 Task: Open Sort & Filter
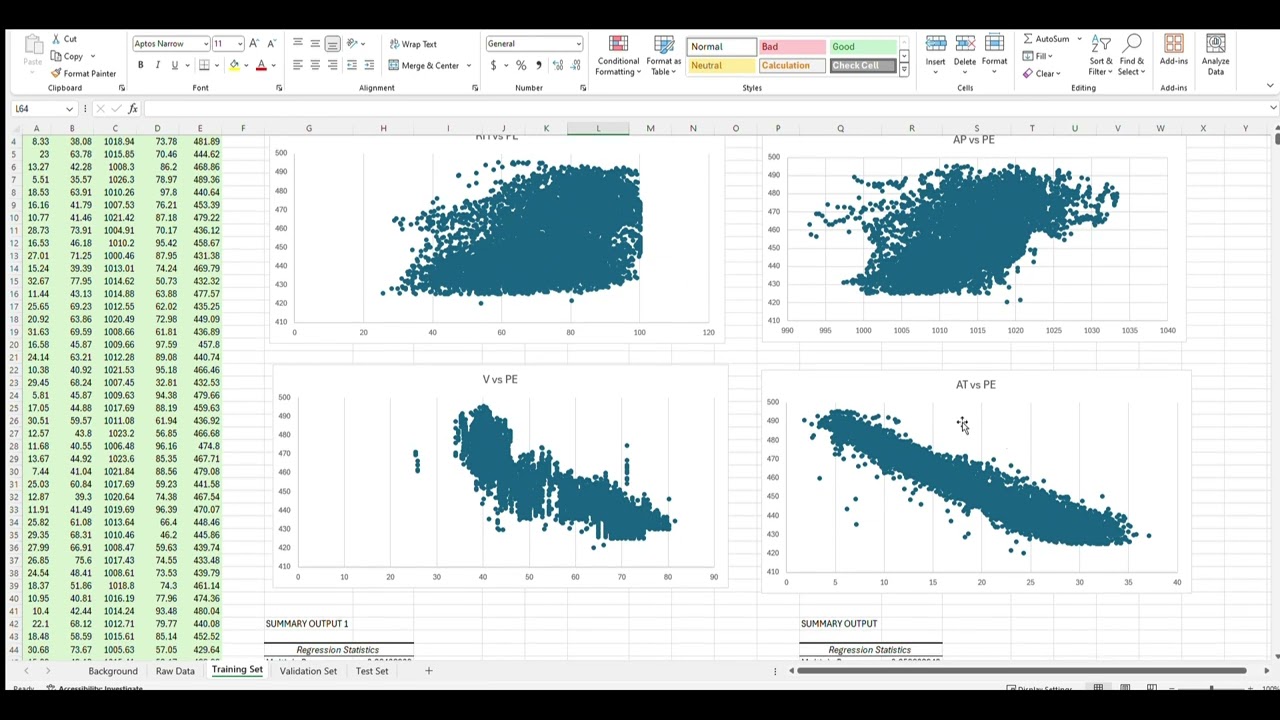pyautogui.click(x=1101, y=56)
